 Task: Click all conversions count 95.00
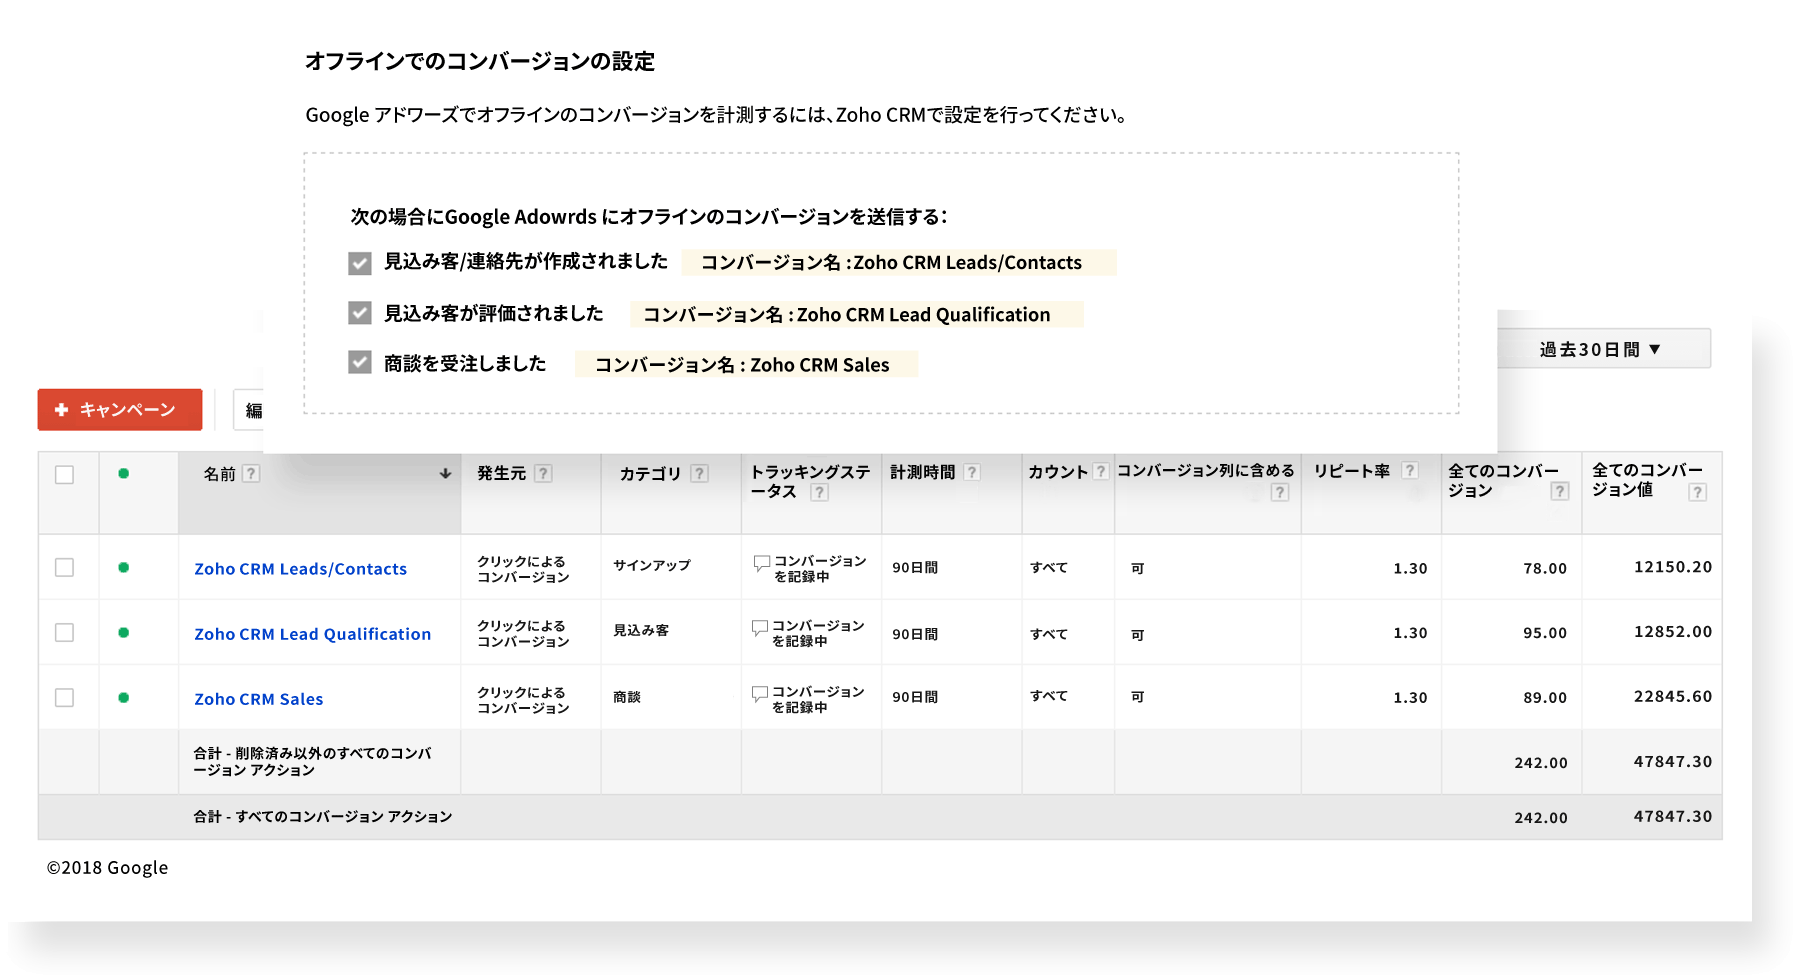click(x=1545, y=633)
